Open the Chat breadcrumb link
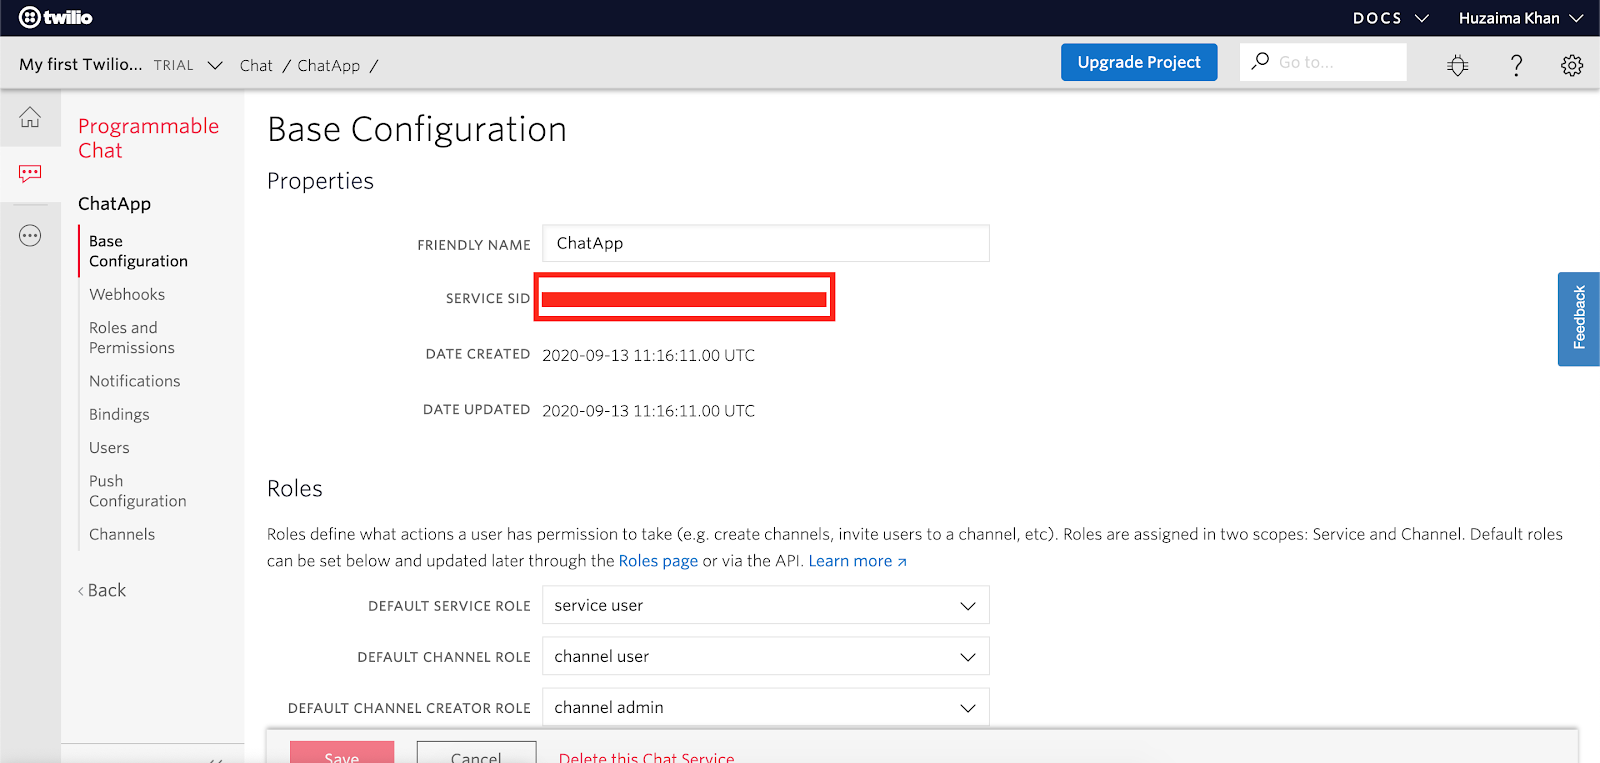 [x=256, y=66]
